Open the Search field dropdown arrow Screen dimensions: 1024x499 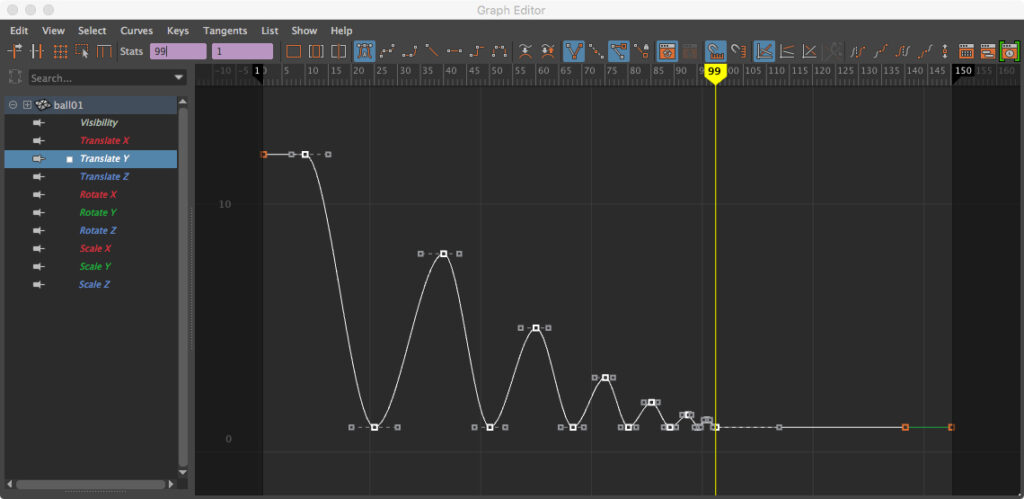click(x=179, y=78)
